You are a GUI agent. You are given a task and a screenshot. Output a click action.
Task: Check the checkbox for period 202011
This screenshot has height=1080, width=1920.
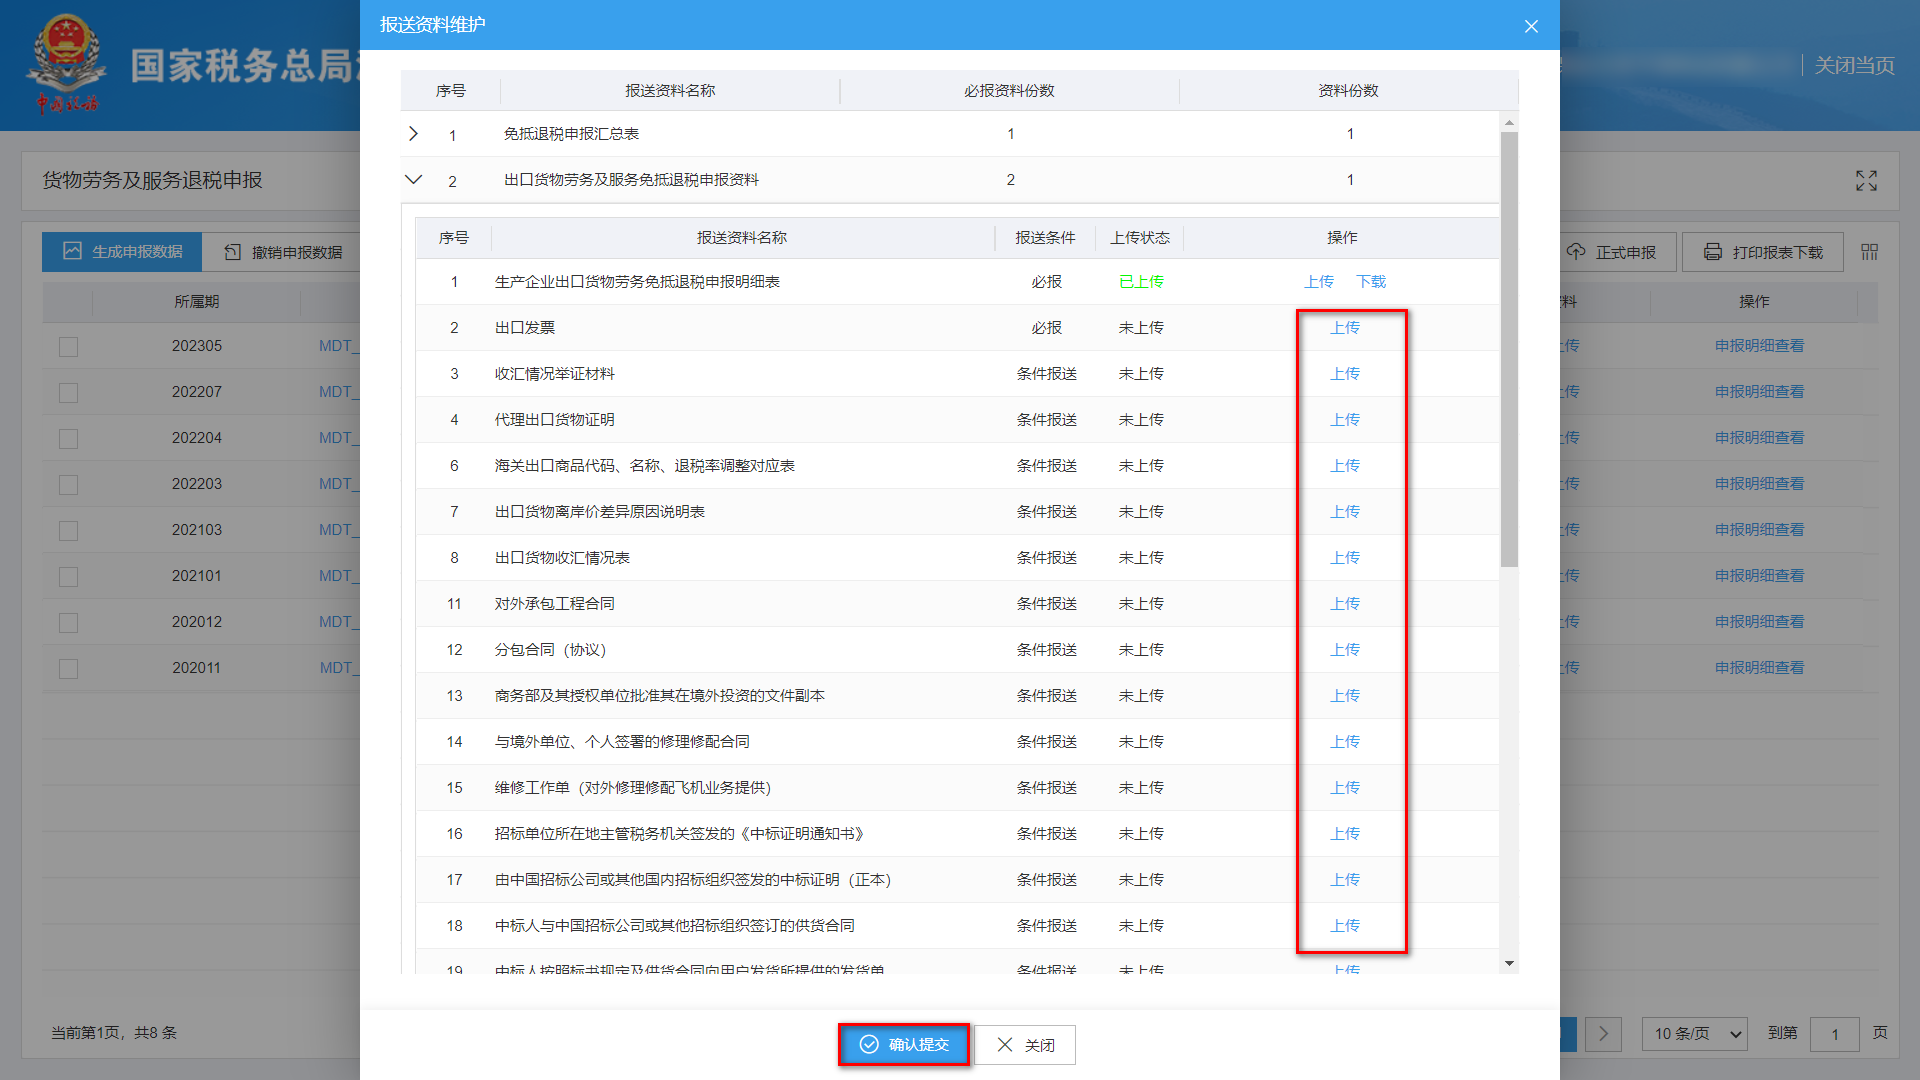(67, 667)
